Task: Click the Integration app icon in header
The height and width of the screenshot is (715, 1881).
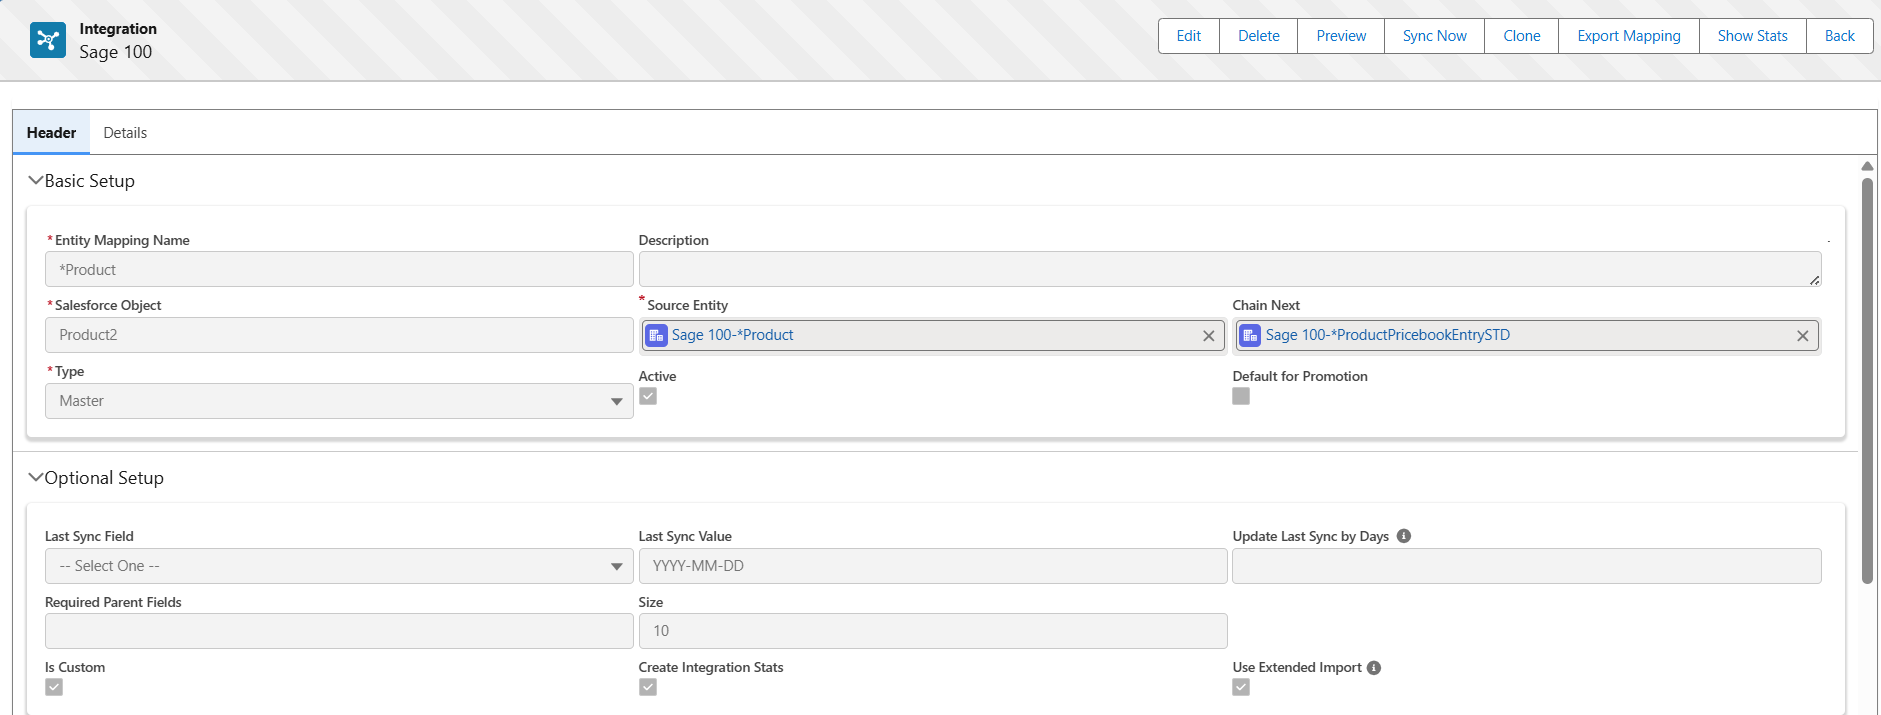Action: click(48, 40)
